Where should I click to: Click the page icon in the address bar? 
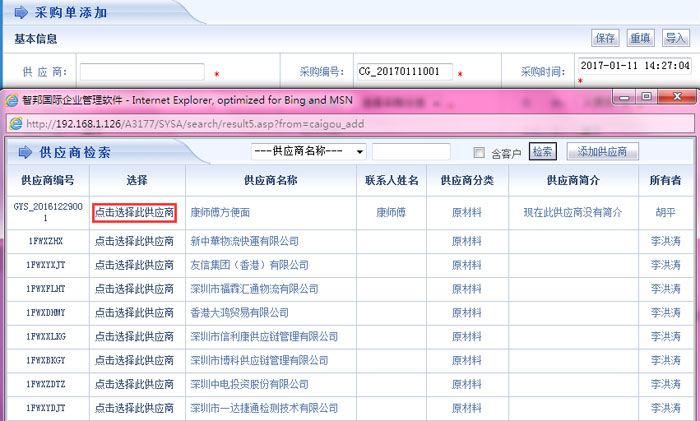(x=16, y=124)
